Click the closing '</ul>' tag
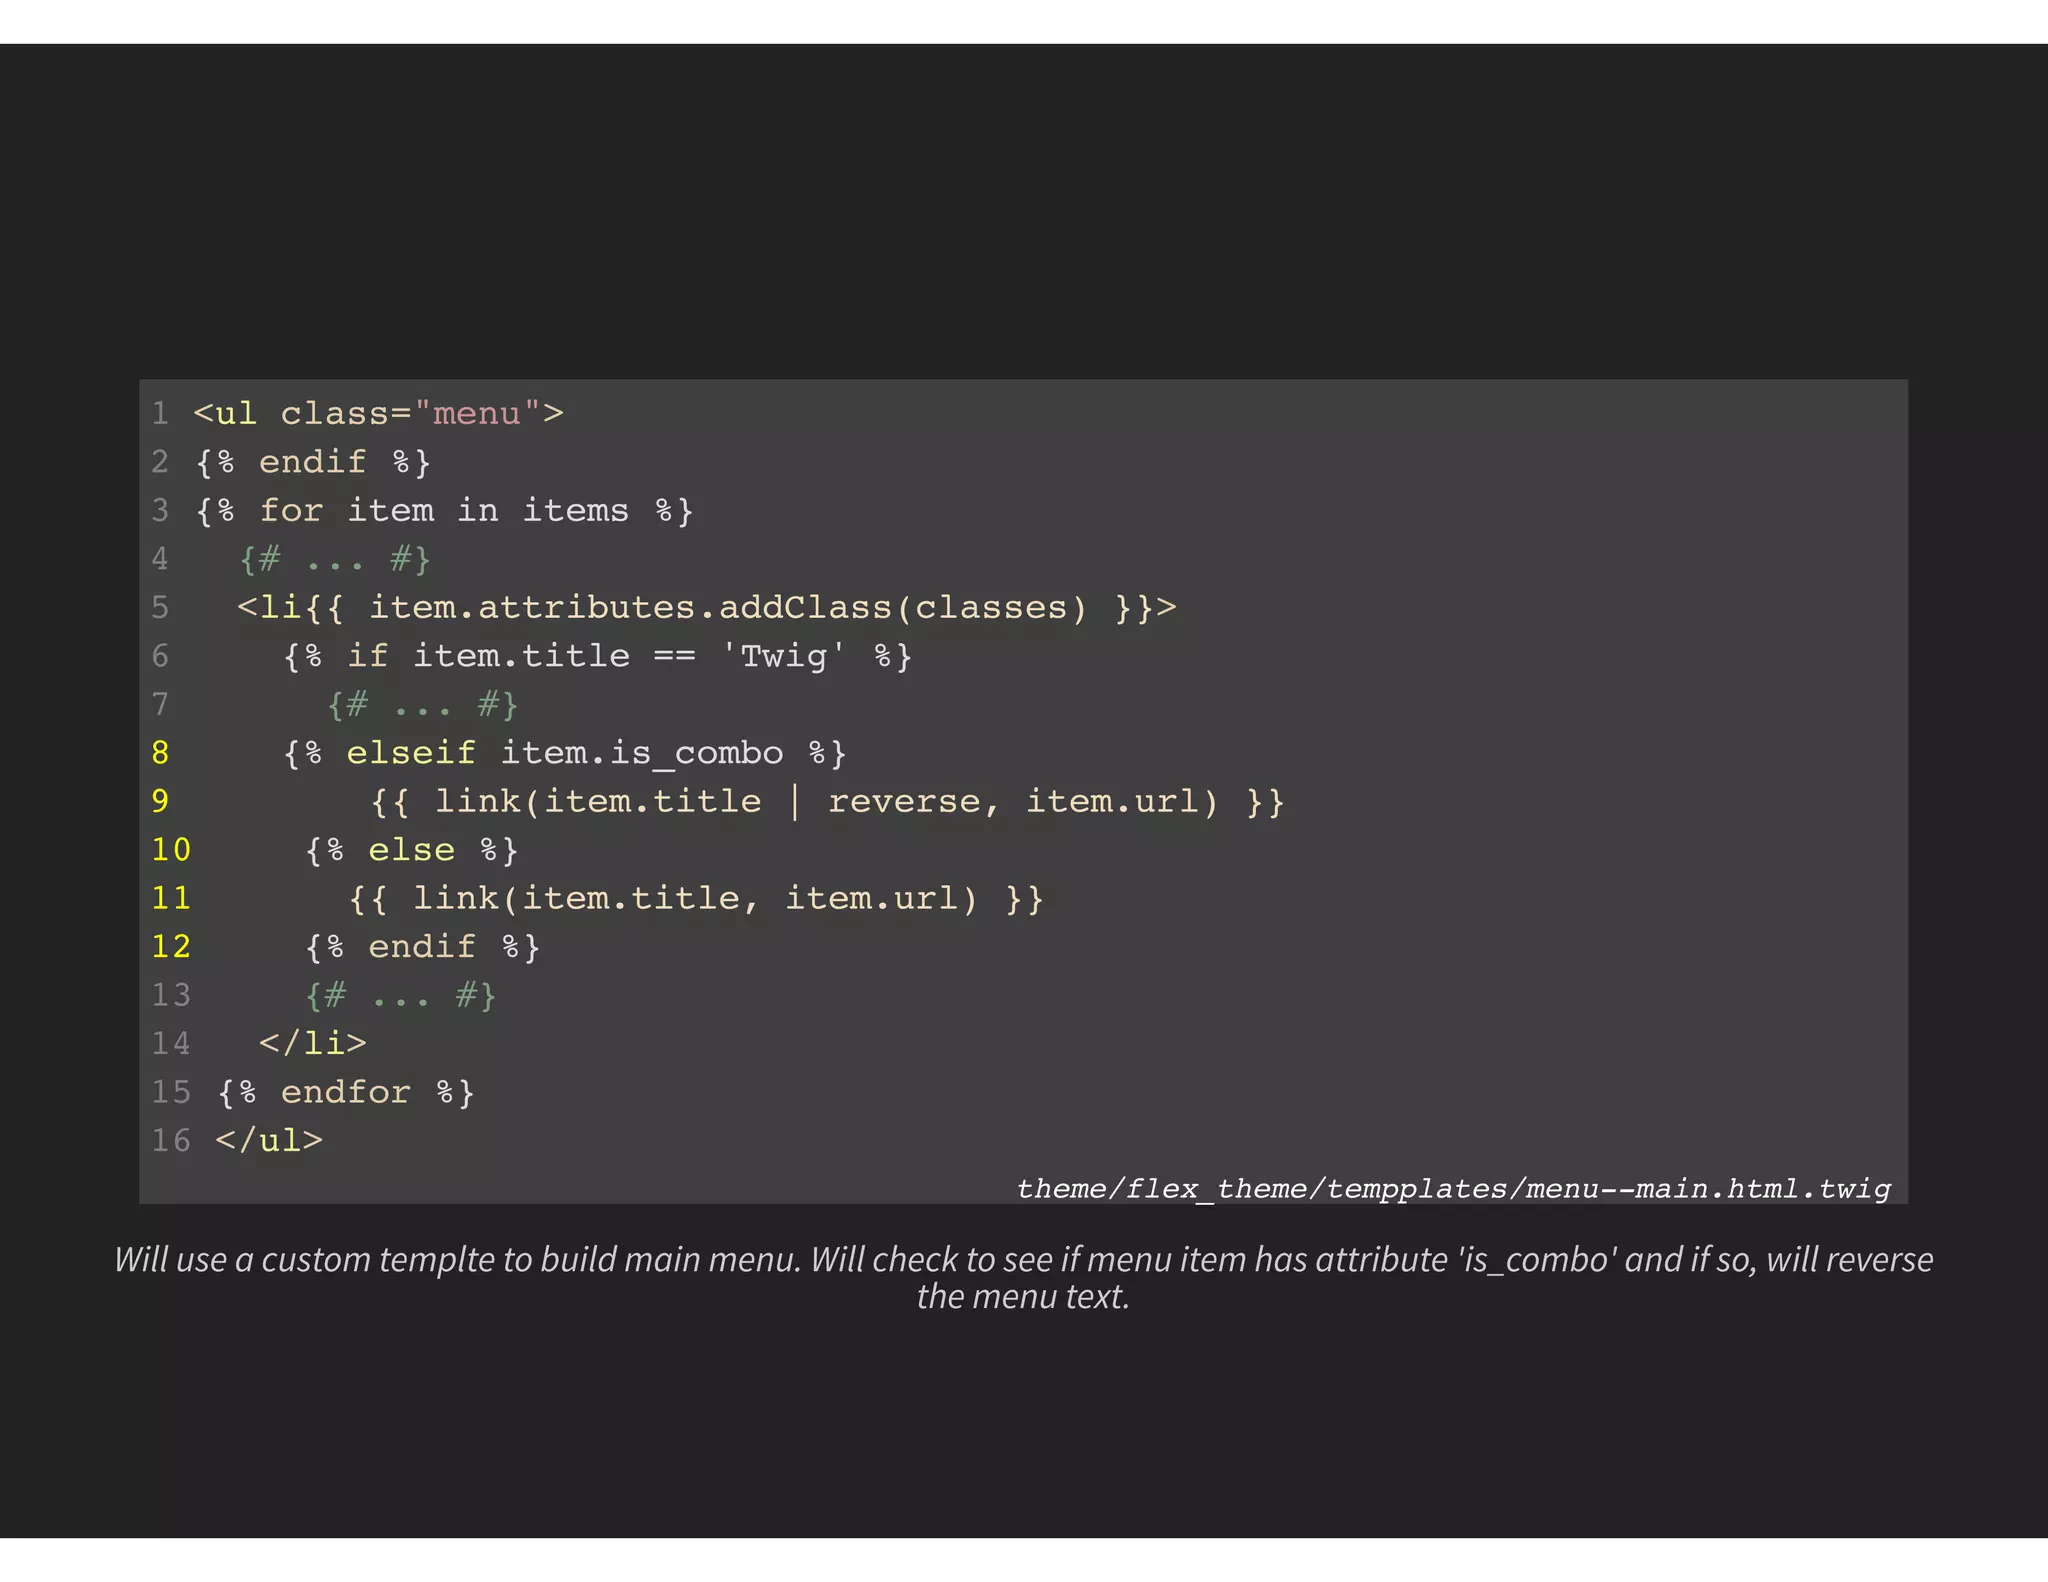 pyautogui.click(x=269, y=1140)
